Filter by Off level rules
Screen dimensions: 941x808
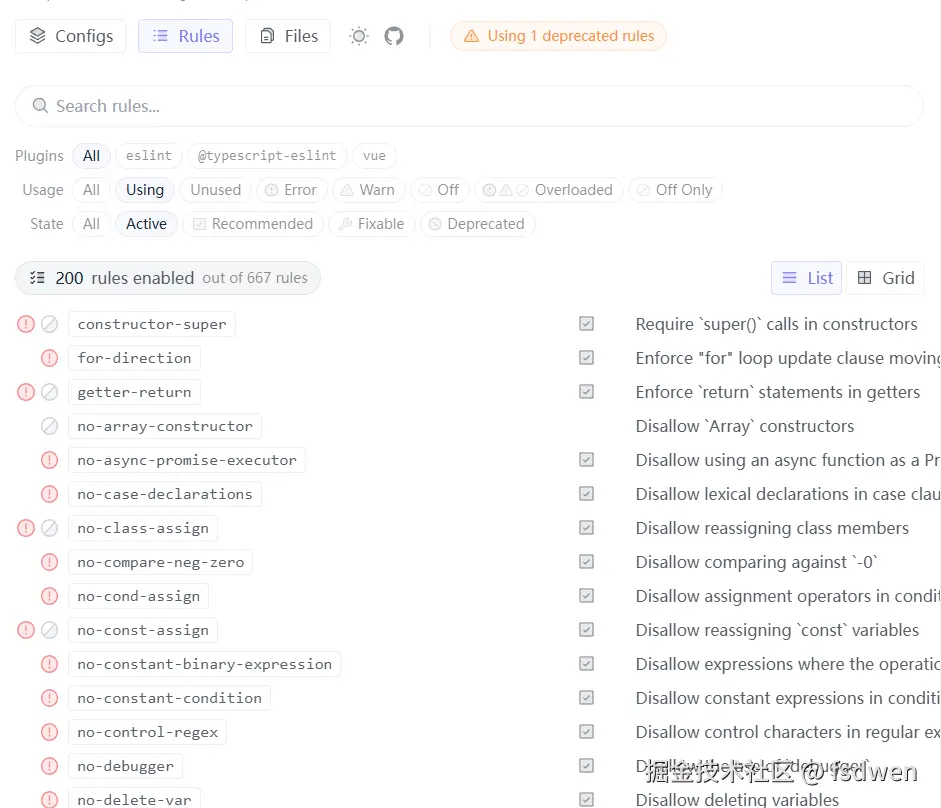point(440,190)
